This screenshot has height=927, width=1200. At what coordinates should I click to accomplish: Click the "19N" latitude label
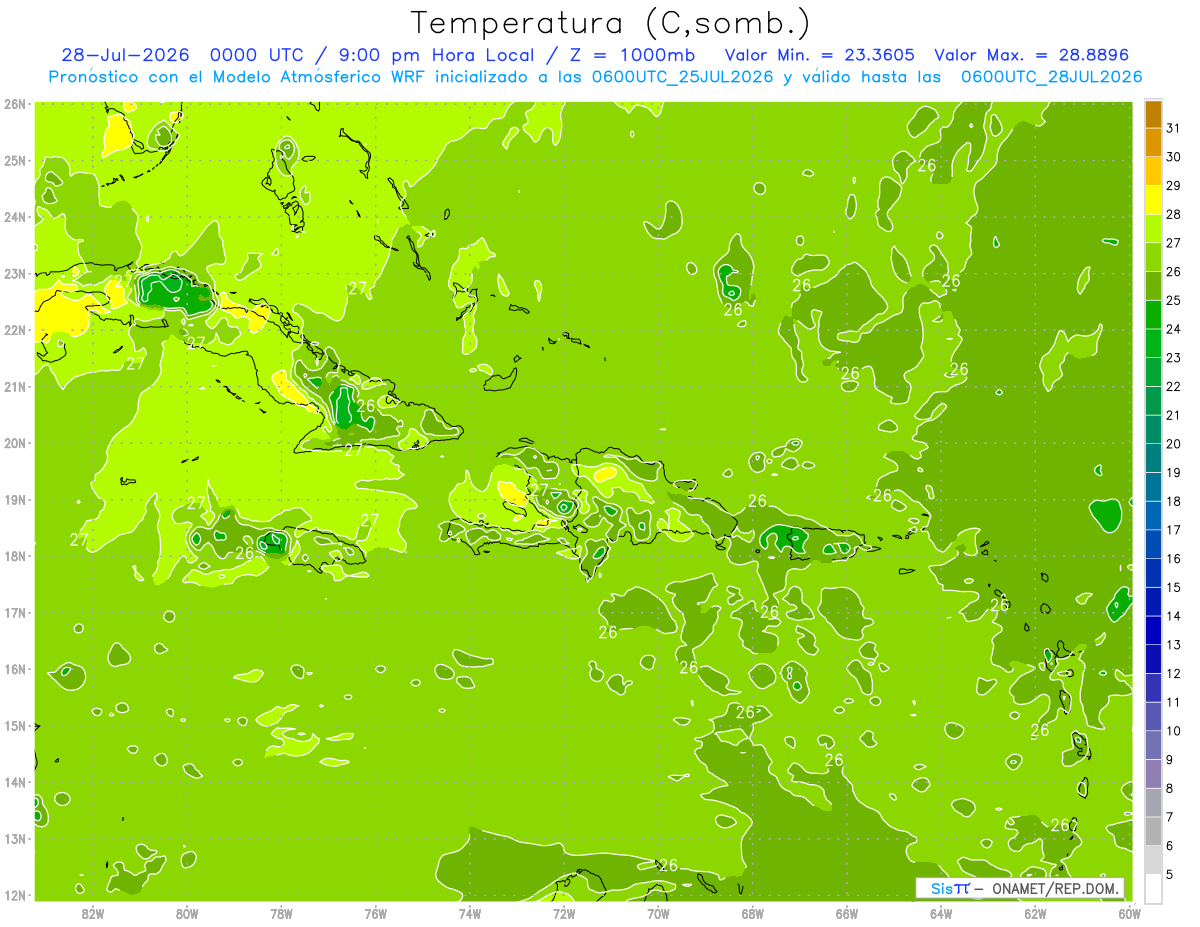[15, 500]
